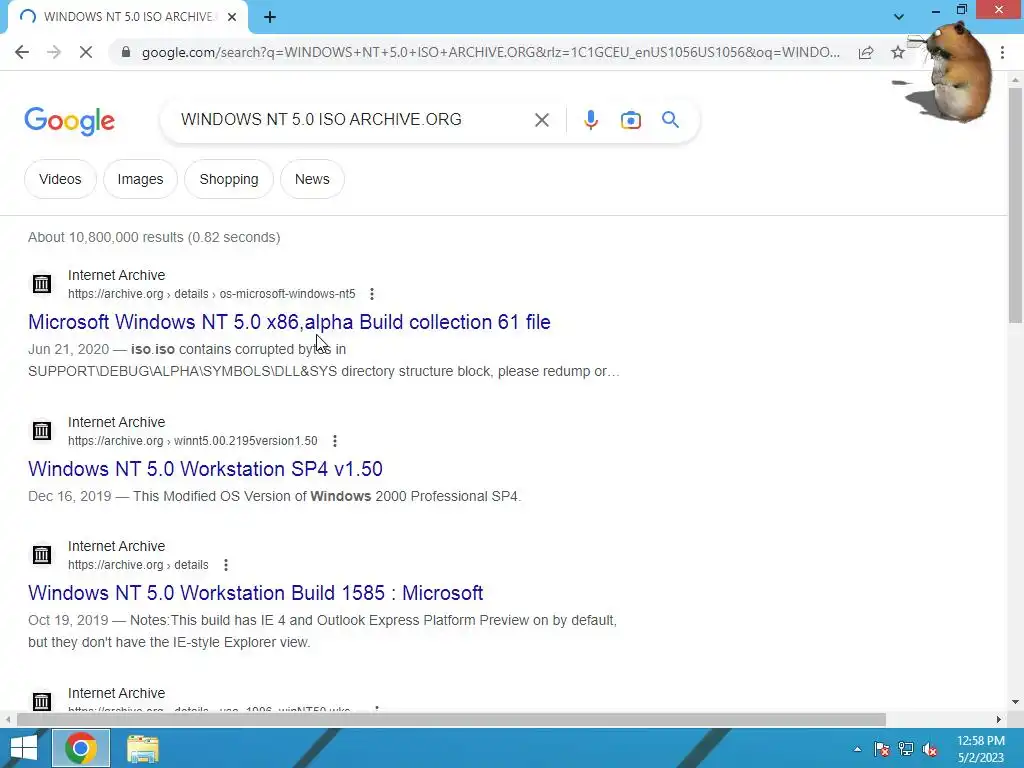
Task: Click the https://archive.org › details › os-microsoft-windows-nt5 URL
Action: click(212, 294)
